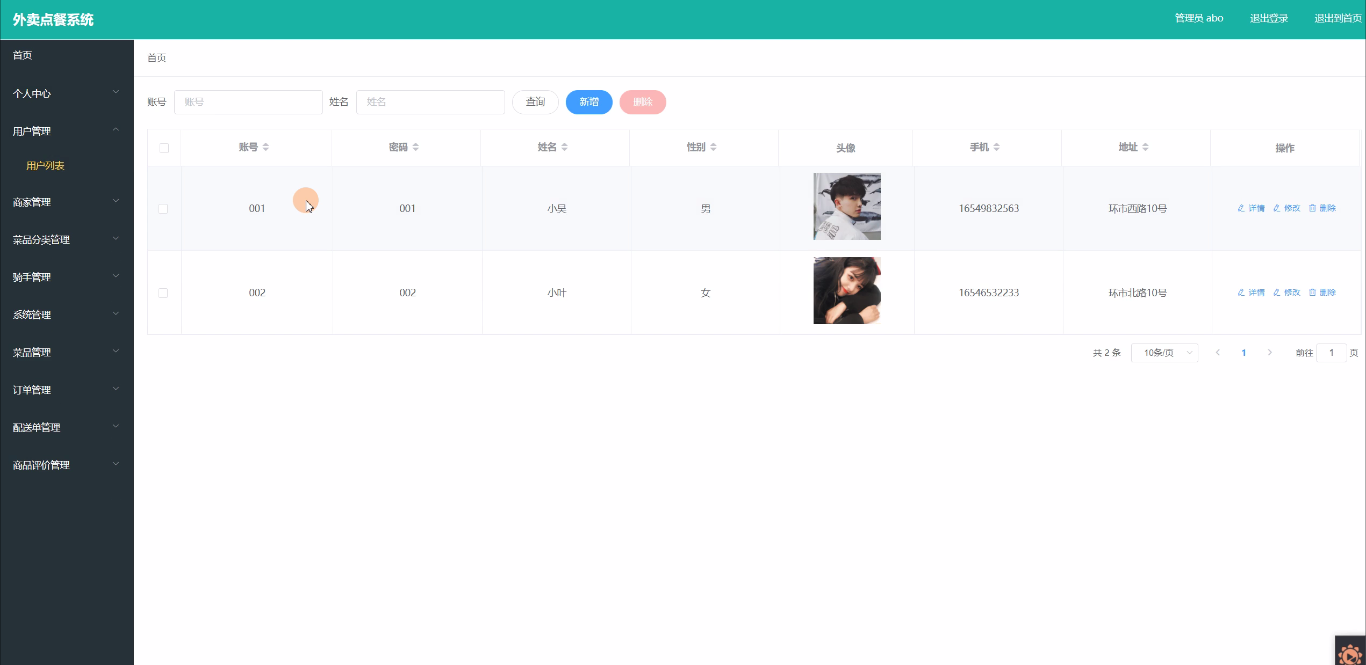Open 详情 for user 小吴
This screenshot has height=665, width=1366.
pyautogui.click(x=1251, y=209)
